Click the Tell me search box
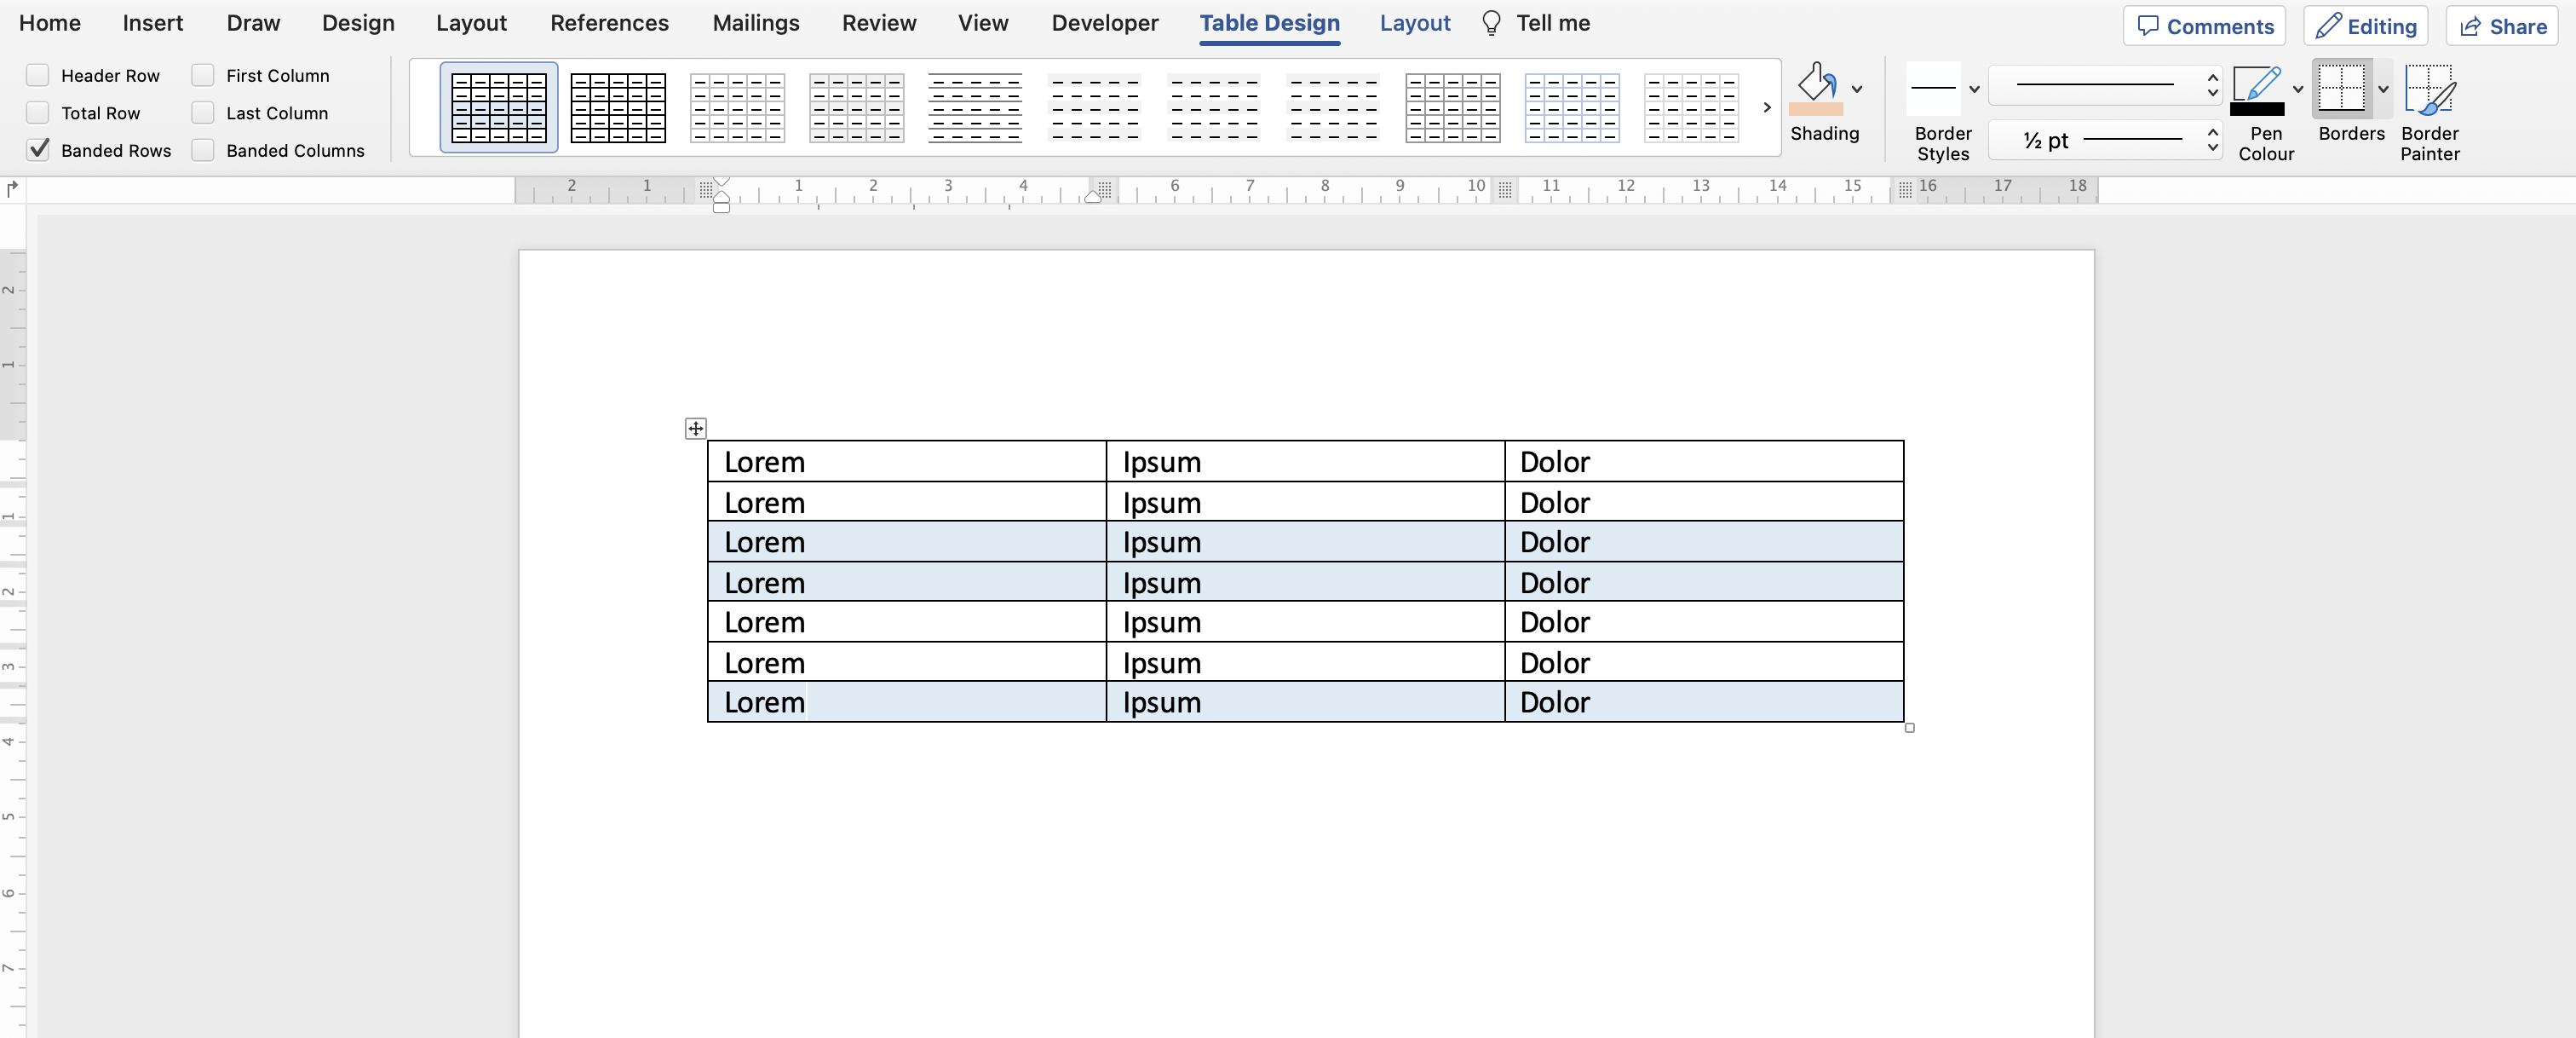This screenshot has width=2576, height=1038. click(x=1553, y=23)
